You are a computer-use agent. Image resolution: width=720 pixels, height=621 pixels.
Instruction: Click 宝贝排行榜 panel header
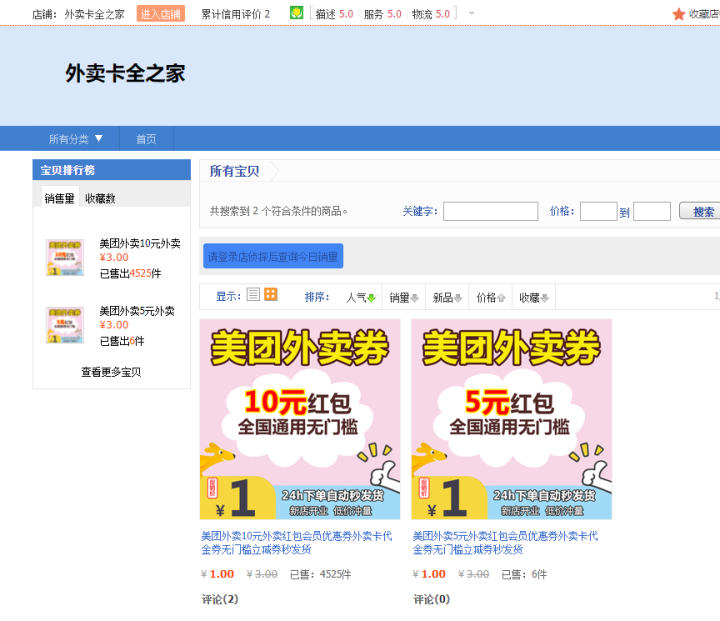click(x=112, y=170)
